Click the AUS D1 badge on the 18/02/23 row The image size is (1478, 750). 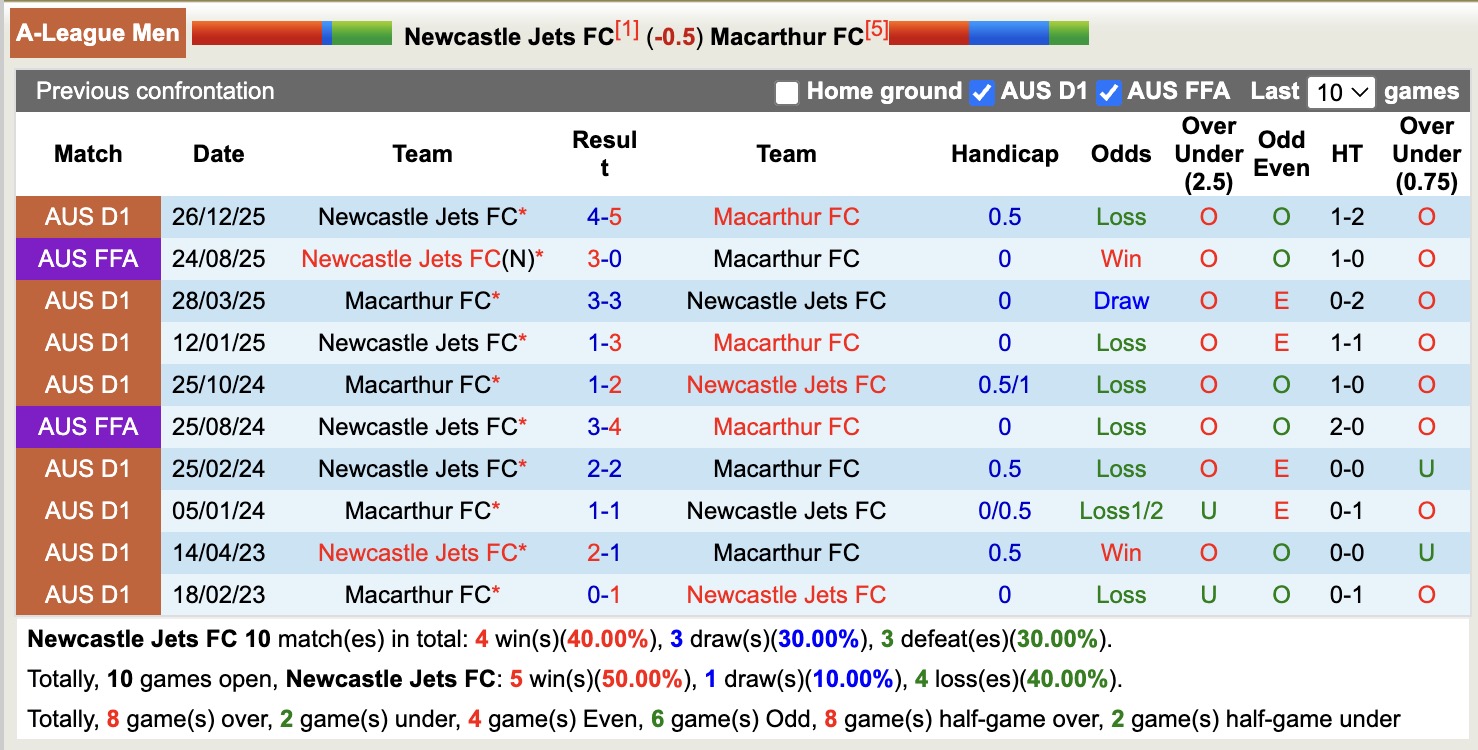click(87, 594)
